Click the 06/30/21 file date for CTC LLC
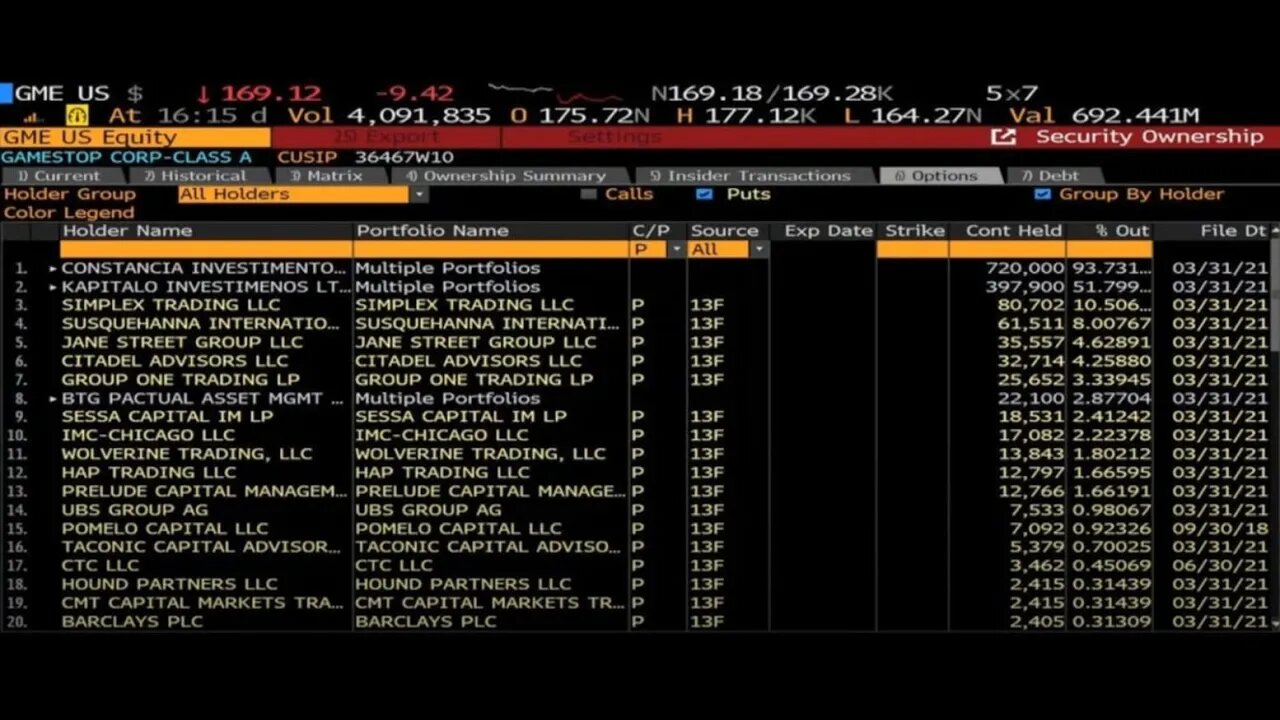 point(1220,565)
